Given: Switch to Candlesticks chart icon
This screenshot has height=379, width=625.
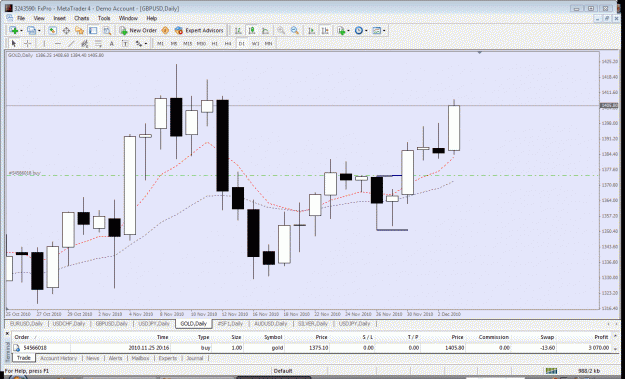Looking at the screenshot, I should [x=252, y=30].
